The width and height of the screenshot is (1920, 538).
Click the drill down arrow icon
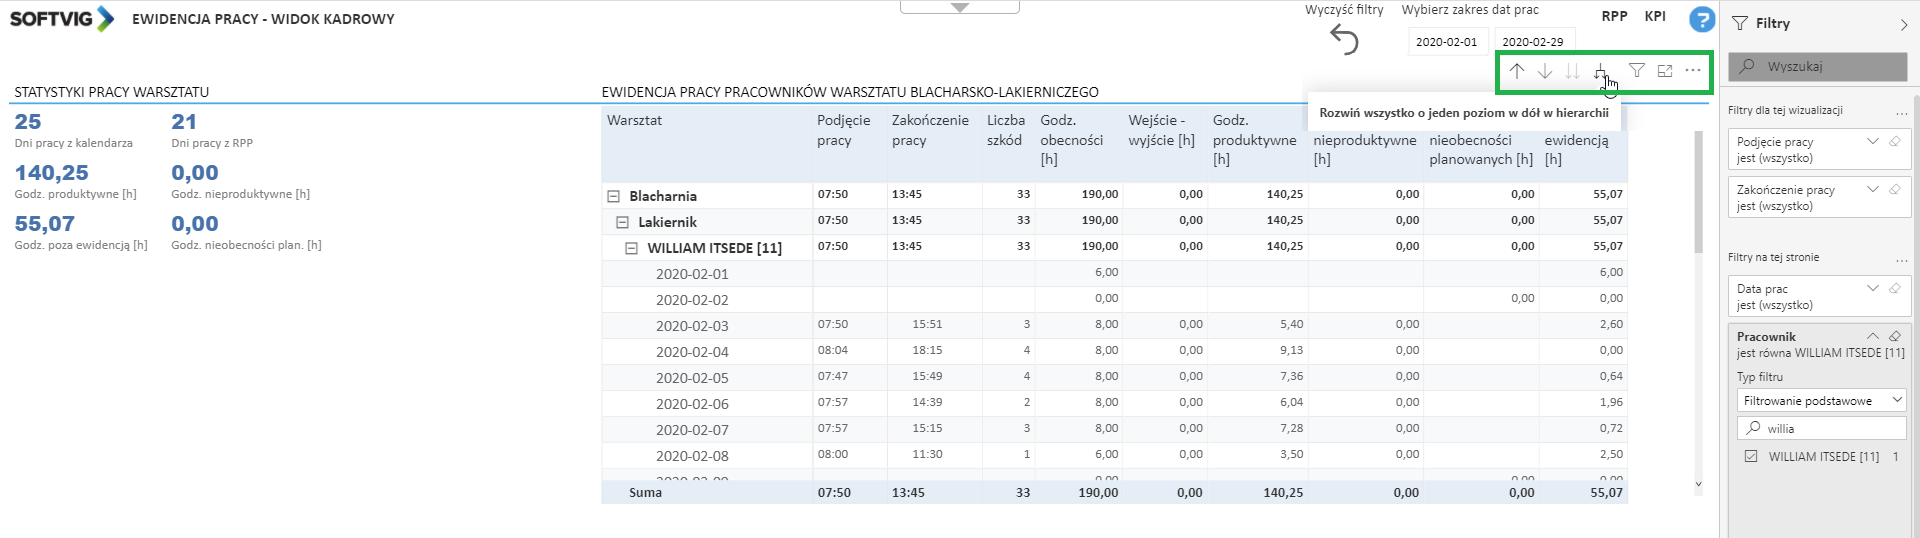1545,71
